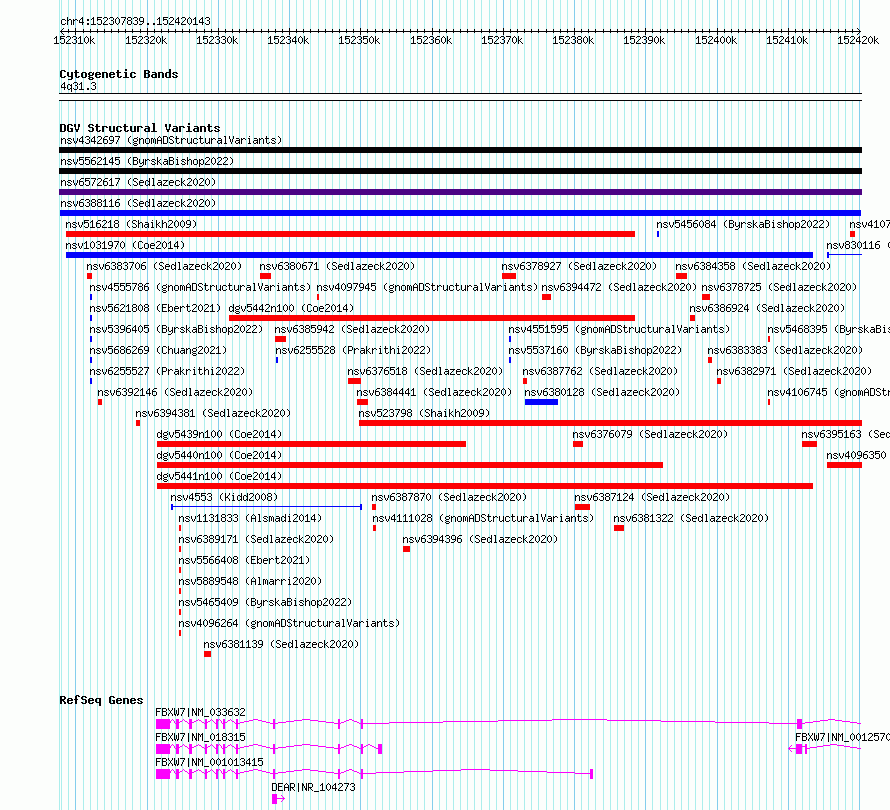Click the dgv5441n100 (Coe2014) red bar

pos(485,486)
